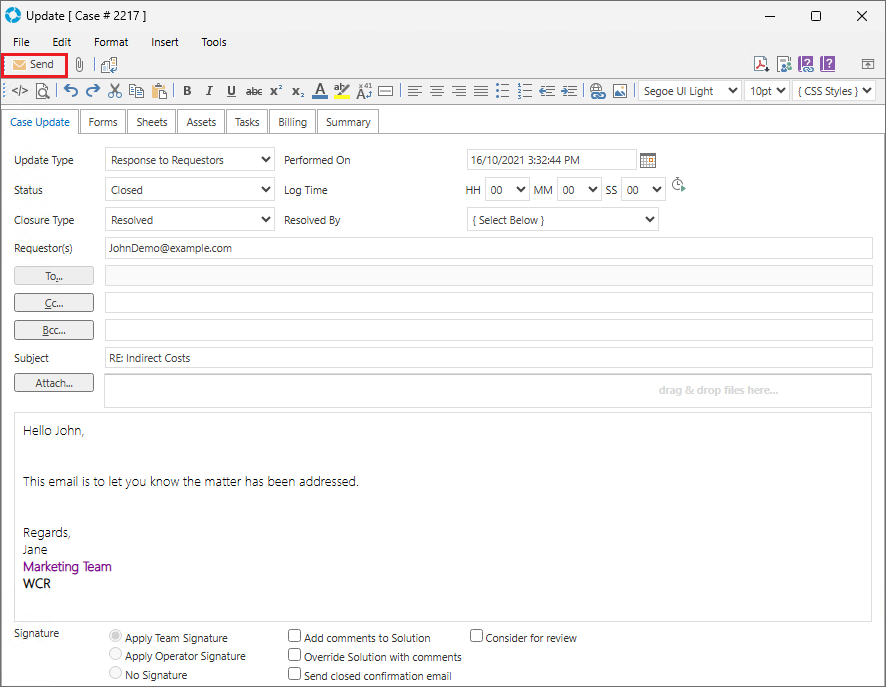Screen dimensions: 886x687
Task: Open the File menu
Action: [21, 42]
